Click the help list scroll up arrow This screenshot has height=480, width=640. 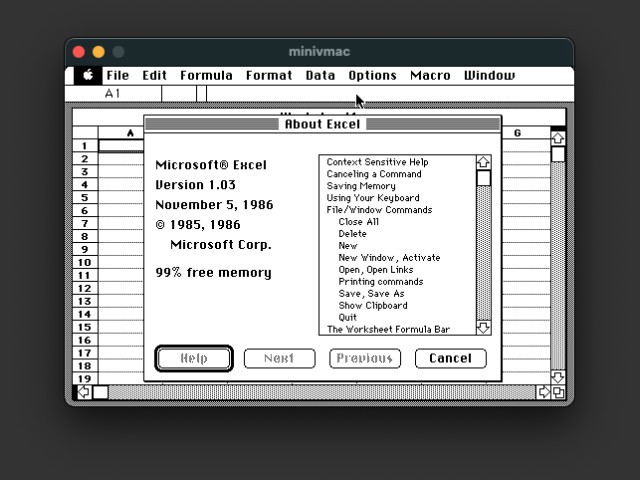point(484,162)
